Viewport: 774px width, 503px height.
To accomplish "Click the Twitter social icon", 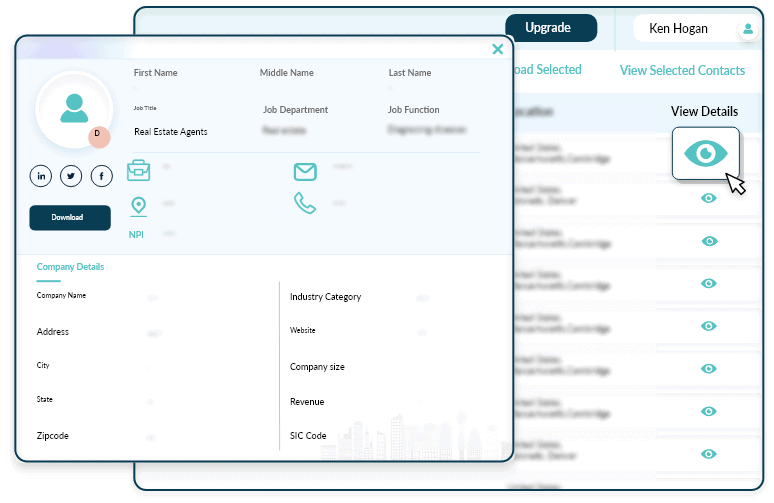I will tap(71, 176).
